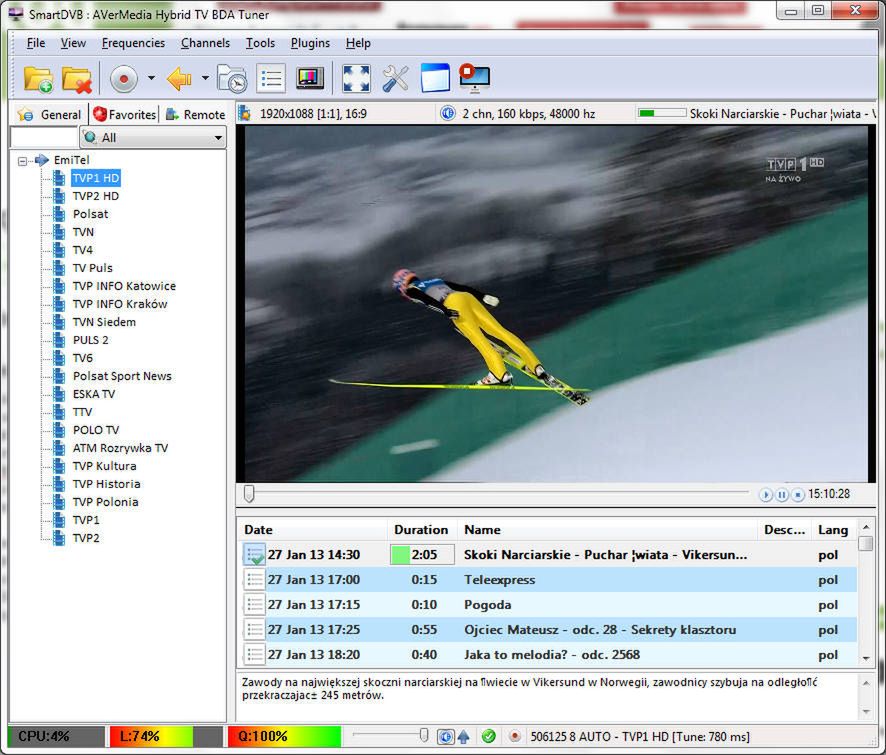Click the play button below video
Viewport: 886px width, 755px height.
pos(766,495)
